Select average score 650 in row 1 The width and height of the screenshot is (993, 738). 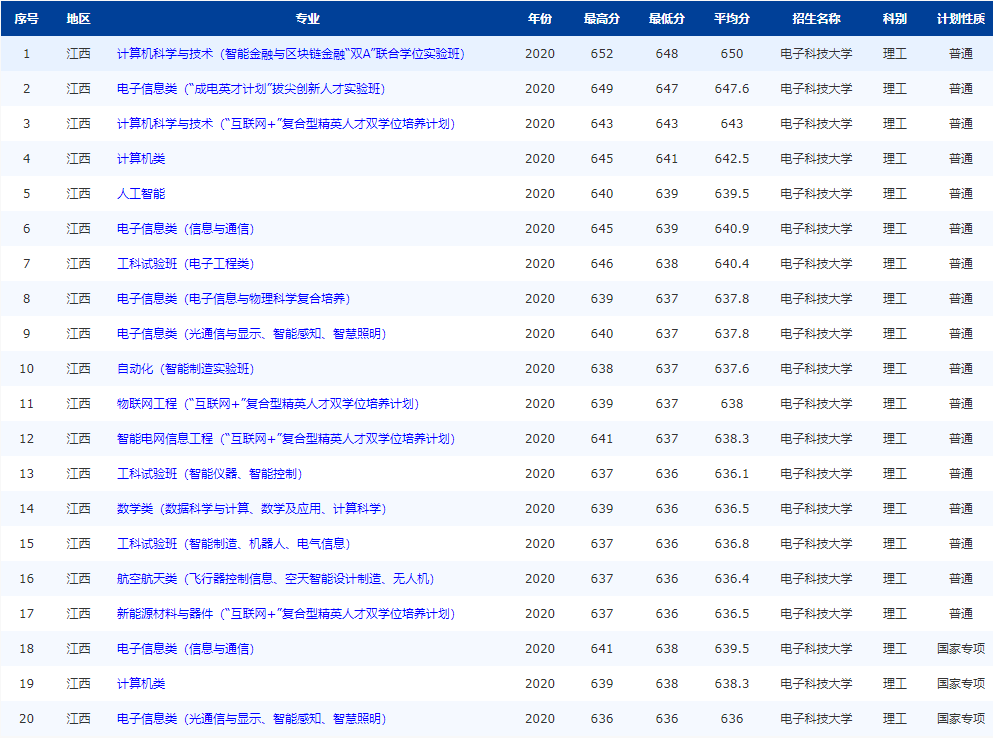732,54
